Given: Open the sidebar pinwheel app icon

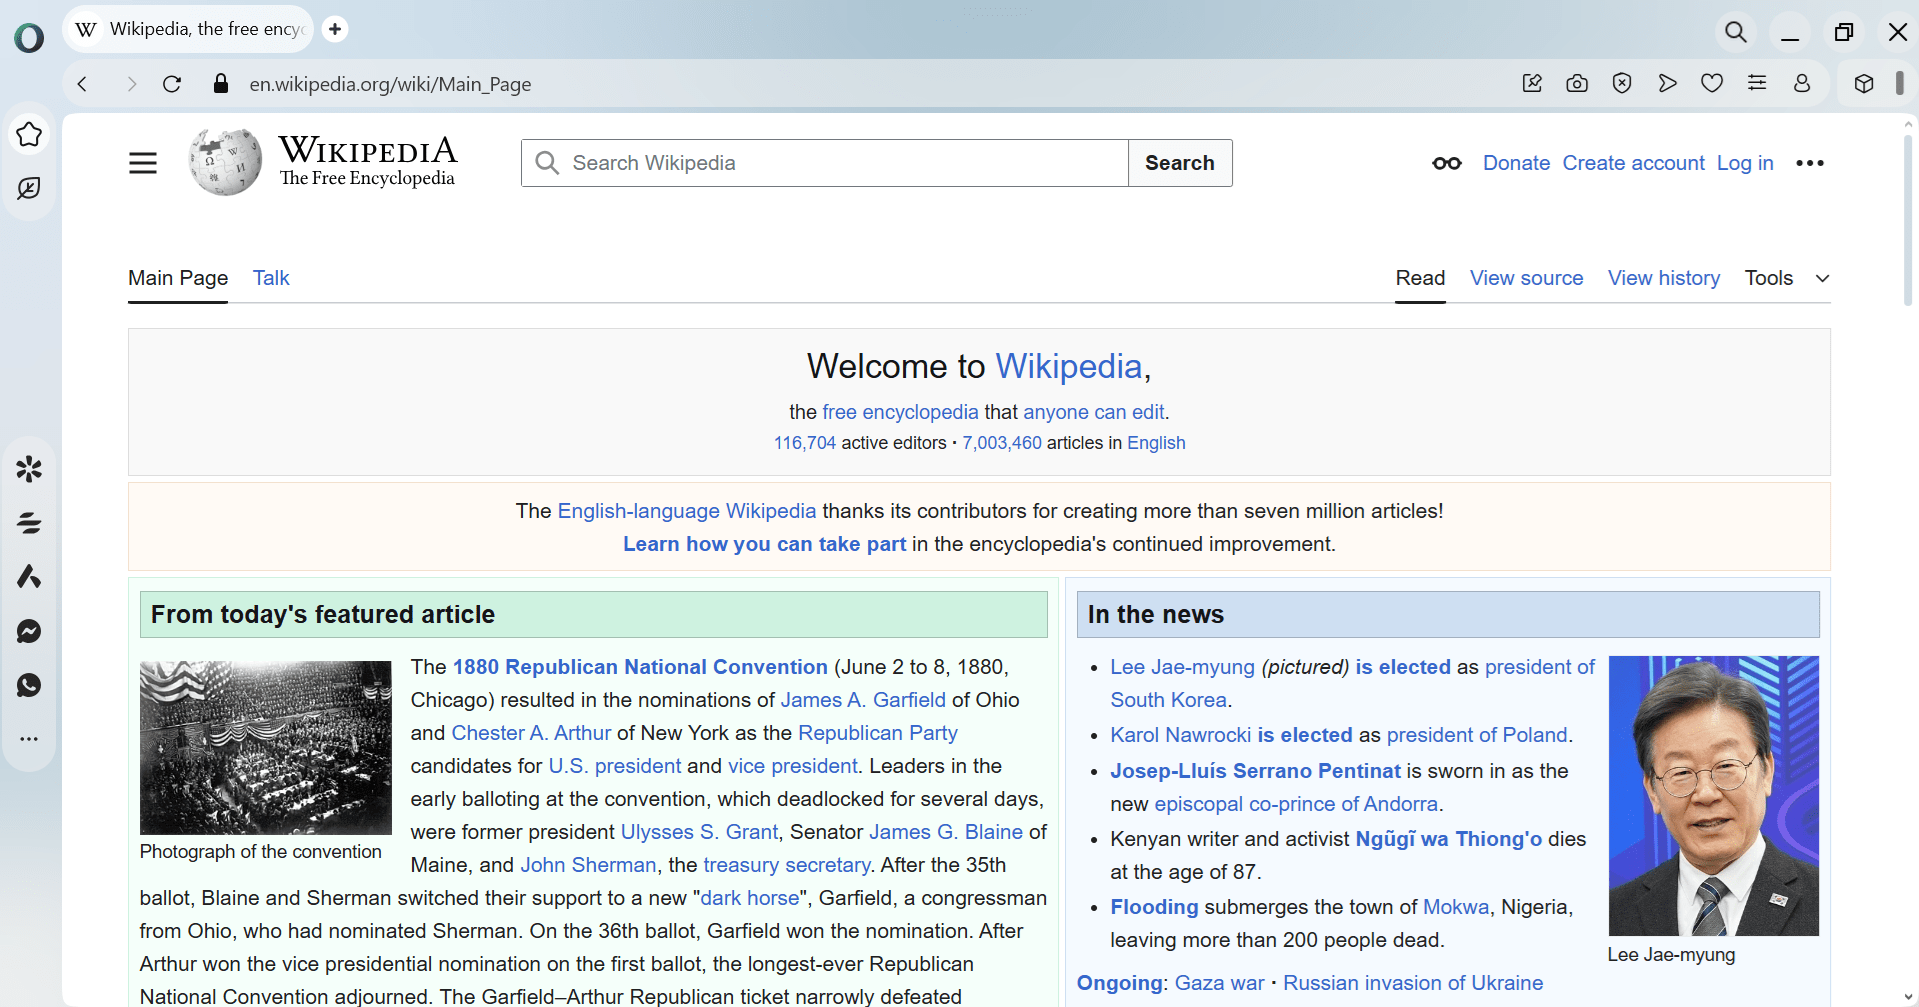Looking at the screenshot, I should 29,468.
